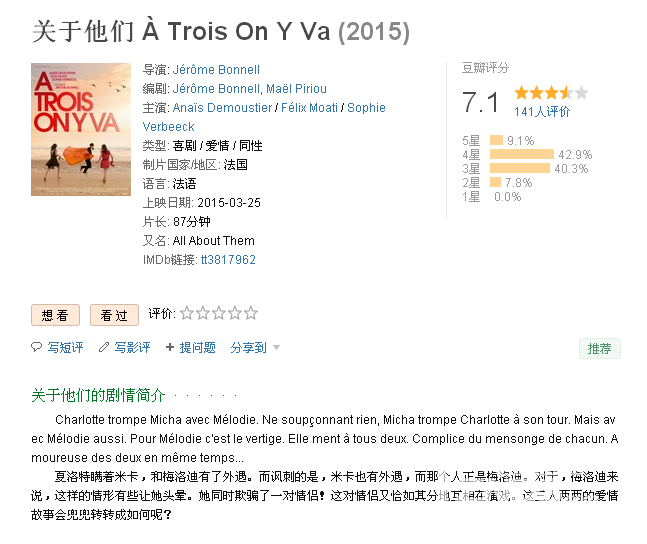647x544 pixels.
Task: Rate the movie two stars
Action: click(x=203, y=313)
